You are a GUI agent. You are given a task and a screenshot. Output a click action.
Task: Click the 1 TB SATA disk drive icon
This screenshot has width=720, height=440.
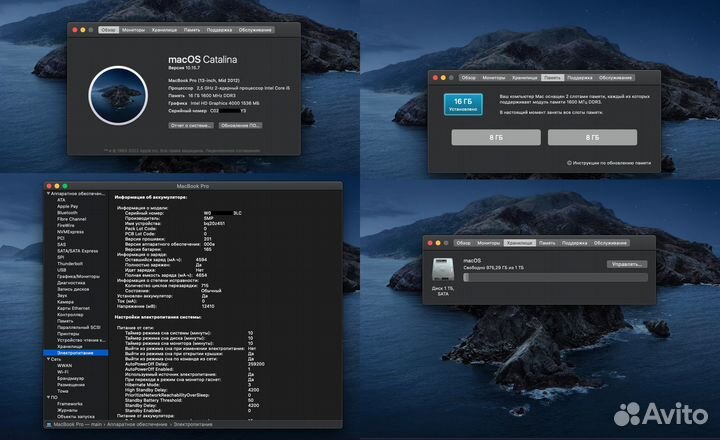[x=443, y=270]
